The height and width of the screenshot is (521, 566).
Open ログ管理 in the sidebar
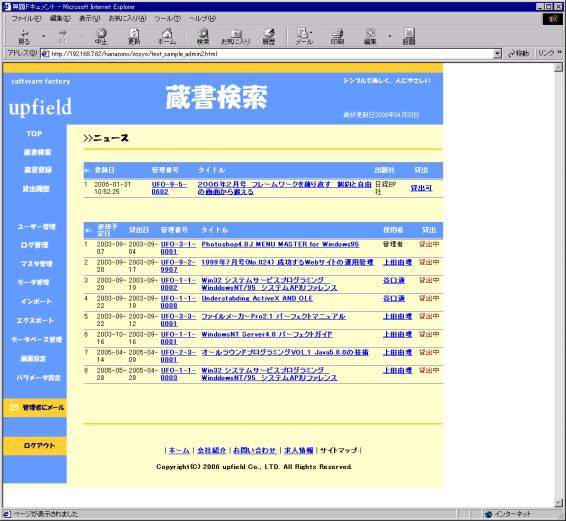[34, 245]
